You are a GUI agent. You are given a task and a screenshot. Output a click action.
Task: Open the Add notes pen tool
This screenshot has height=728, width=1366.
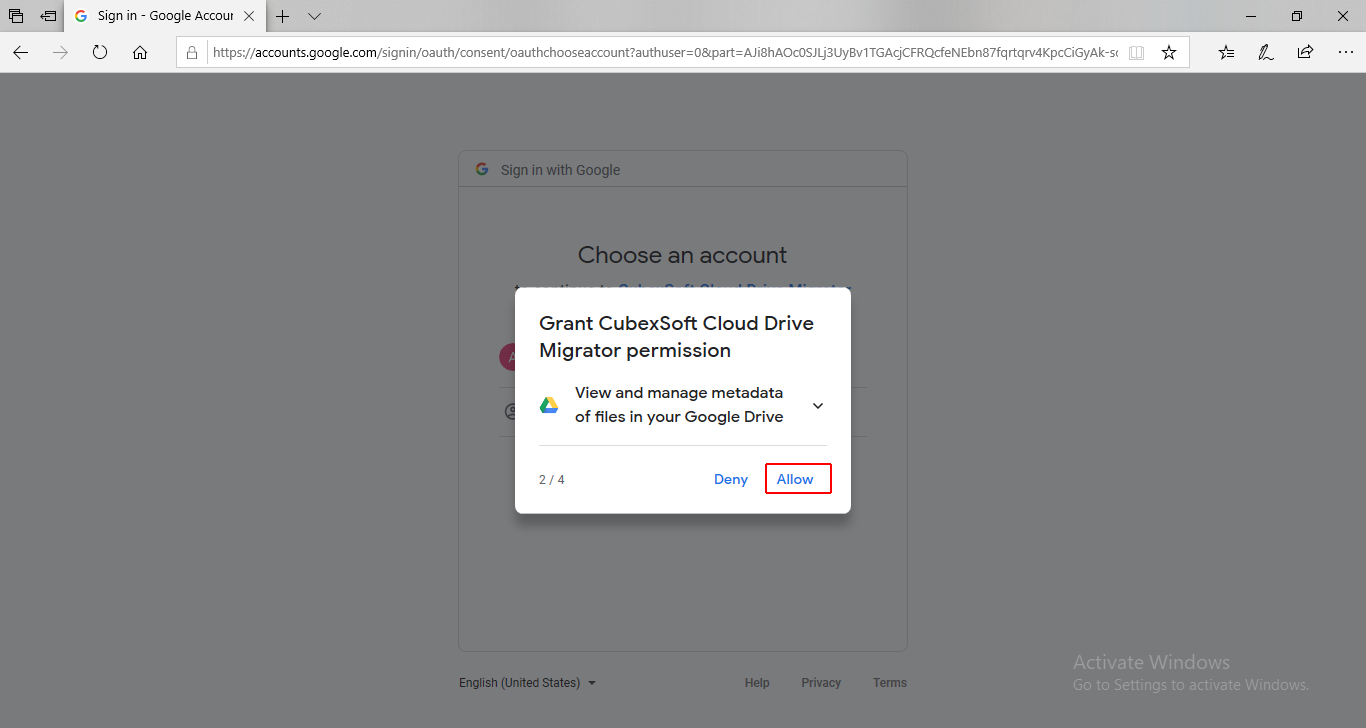(1265, 53)
